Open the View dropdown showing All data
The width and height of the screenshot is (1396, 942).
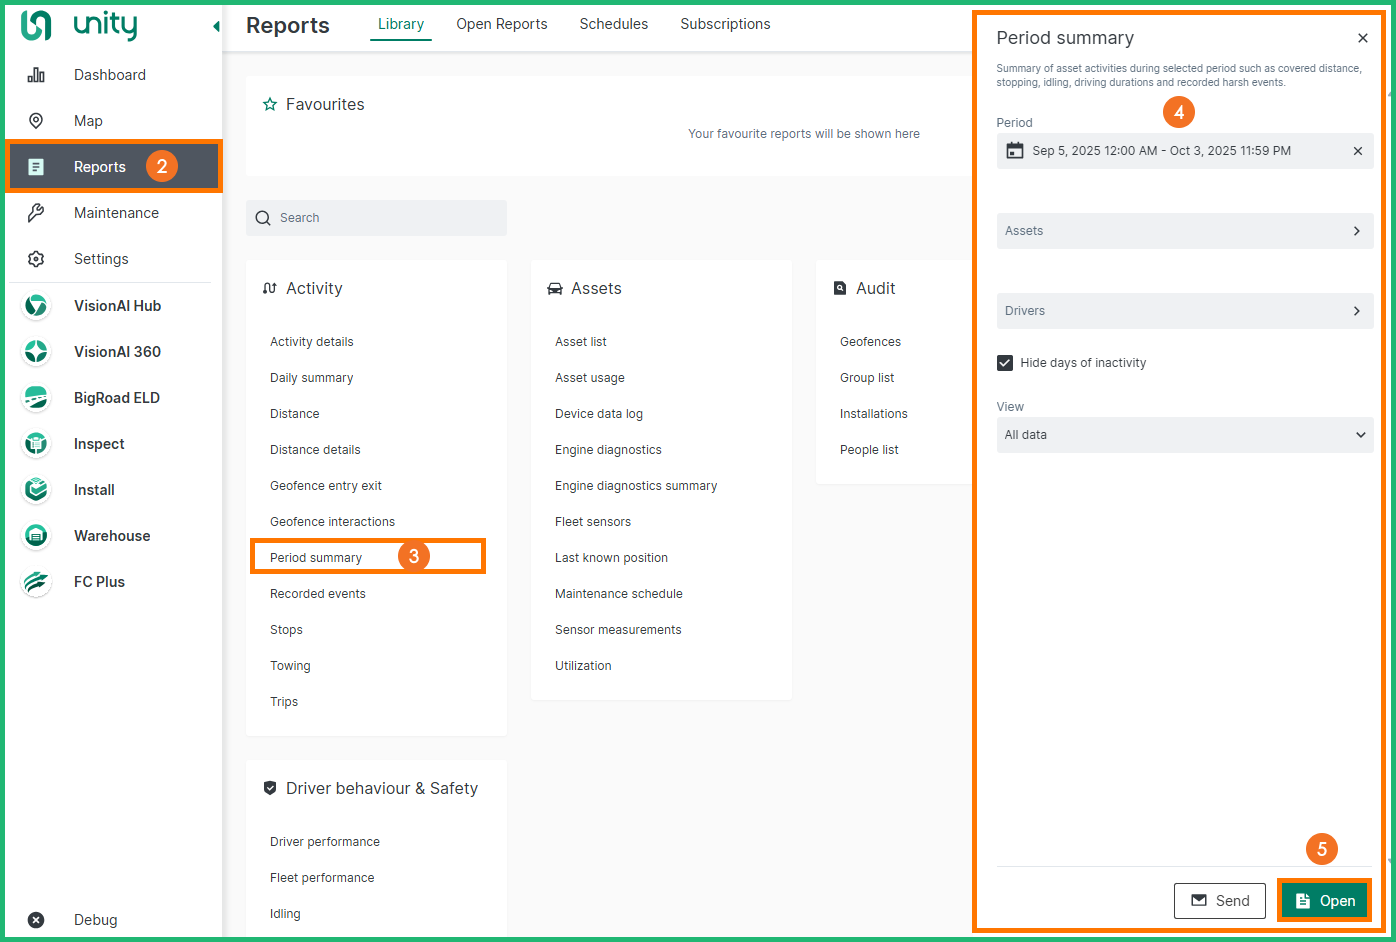tap(1184, 435)
